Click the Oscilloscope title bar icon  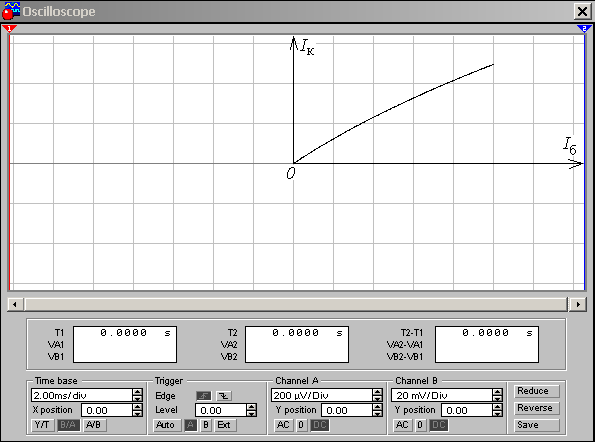[11, 11]
